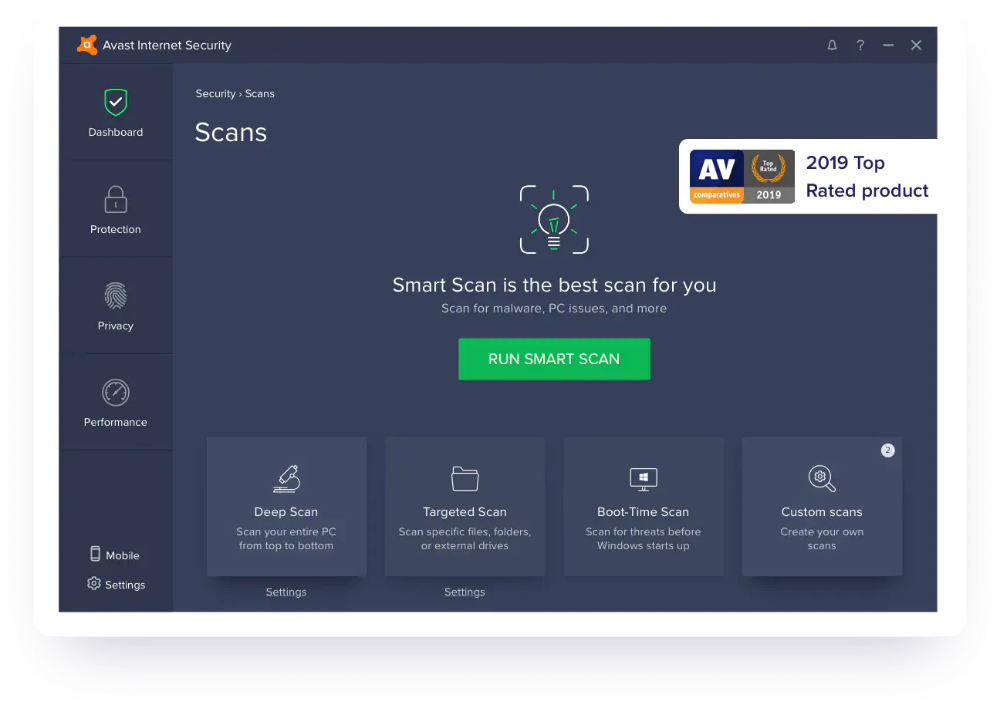The width and height of the screenshot is (1000, 705).
Task: Select Scans in breadcrumb
Action: pyautogui.click(x=260, y=94)
